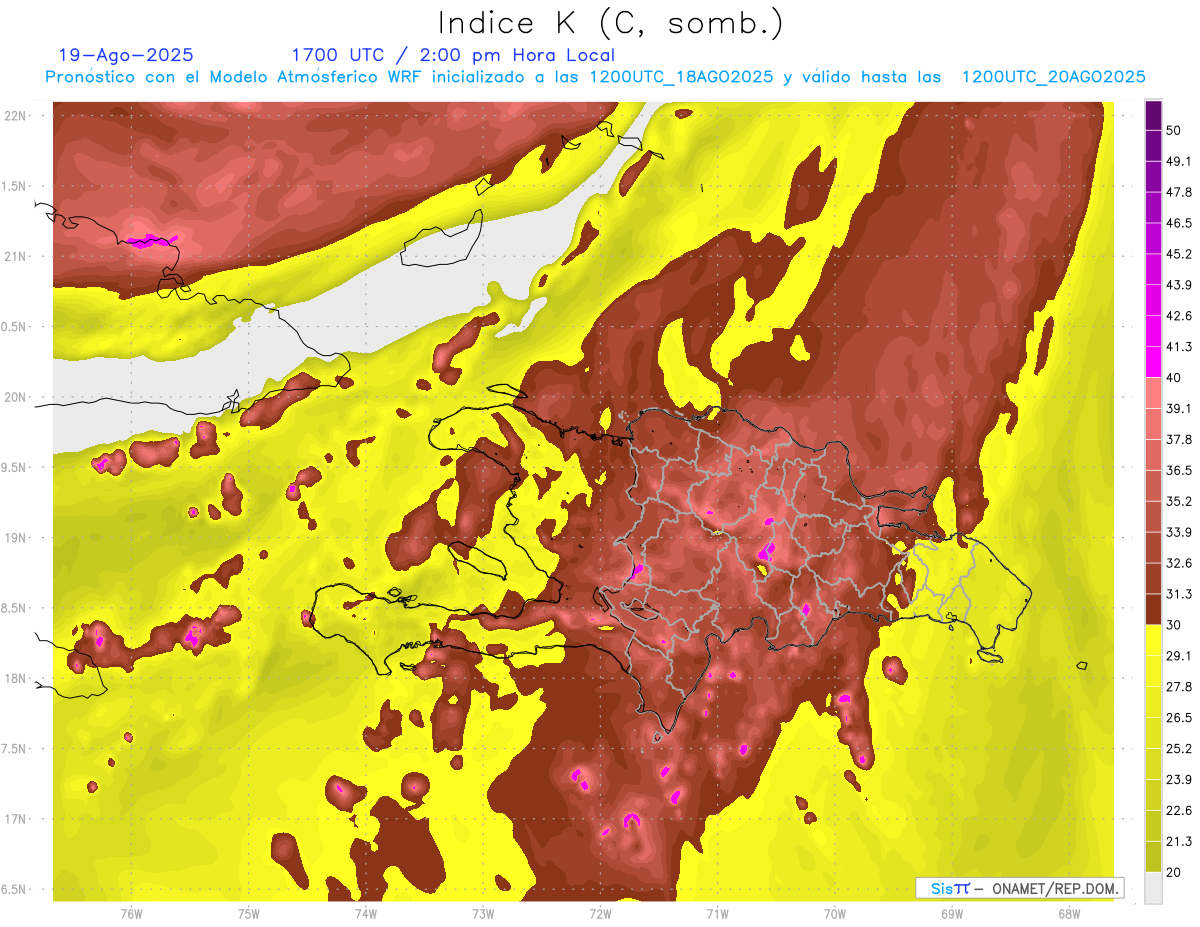Viewport: 1200px width, 927px height.
Task: Click the '1200UTC_20AGO2025' valid-until time
Action: pos(1053,77)
